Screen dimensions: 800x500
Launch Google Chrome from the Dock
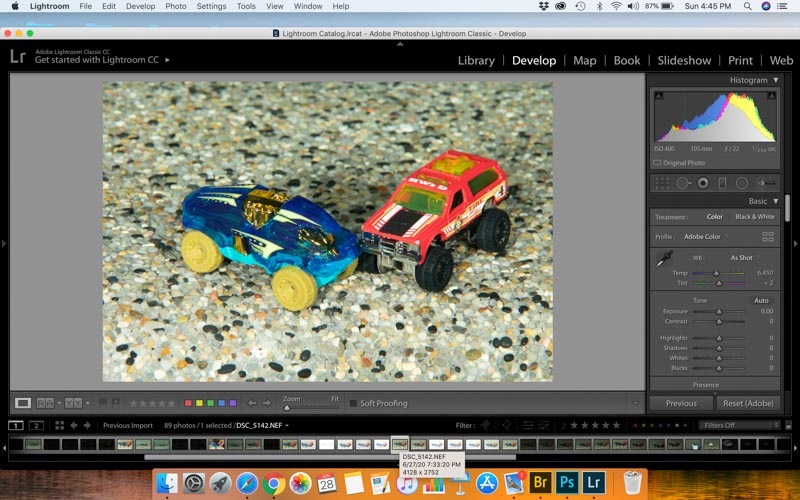point(273,483)
